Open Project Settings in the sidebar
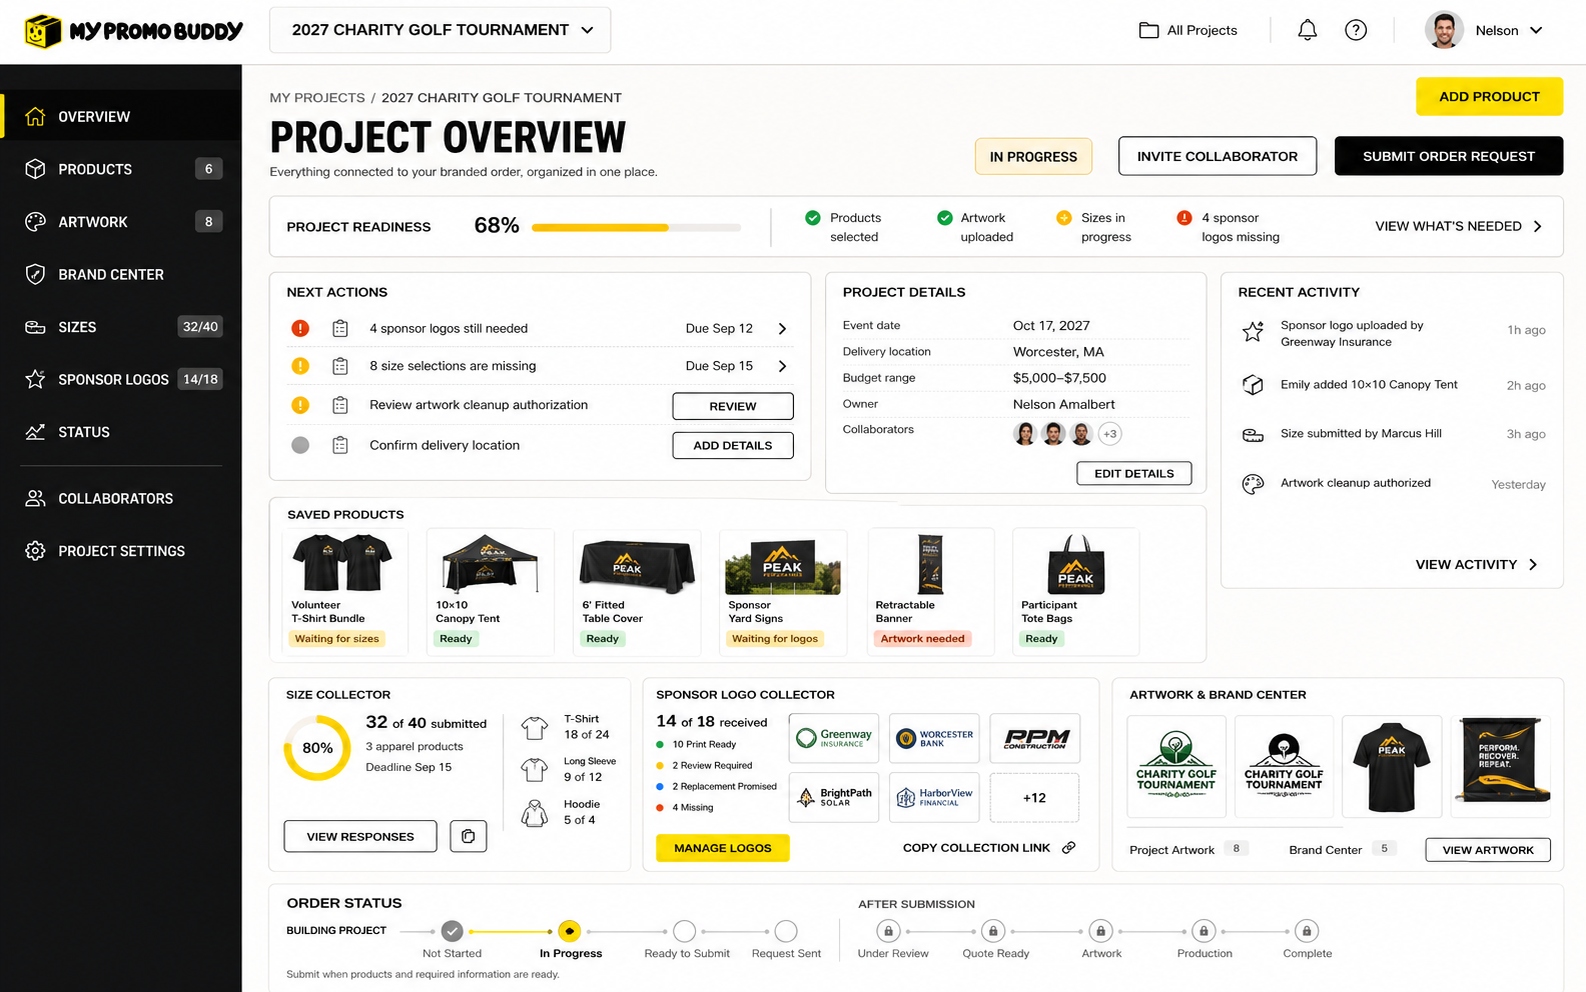 point(121,551)
